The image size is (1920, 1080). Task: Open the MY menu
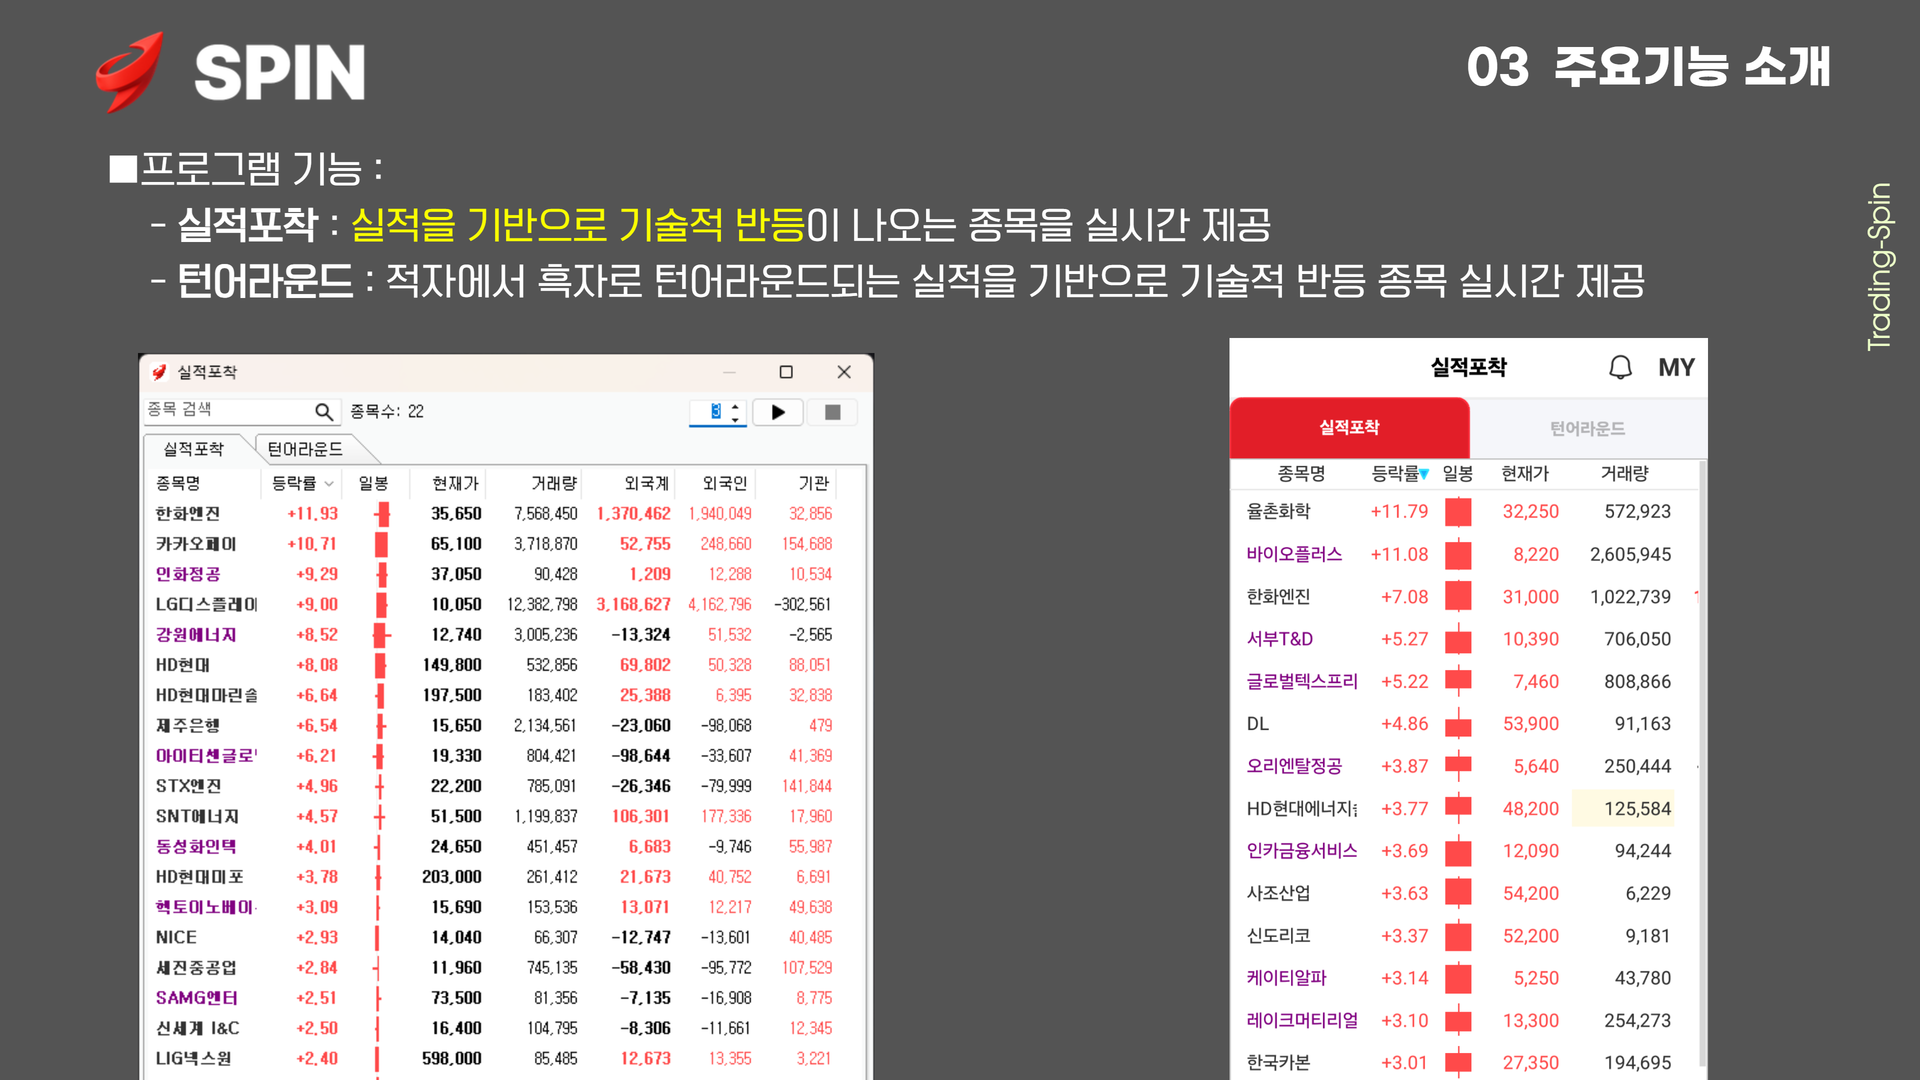(1676, 368)
